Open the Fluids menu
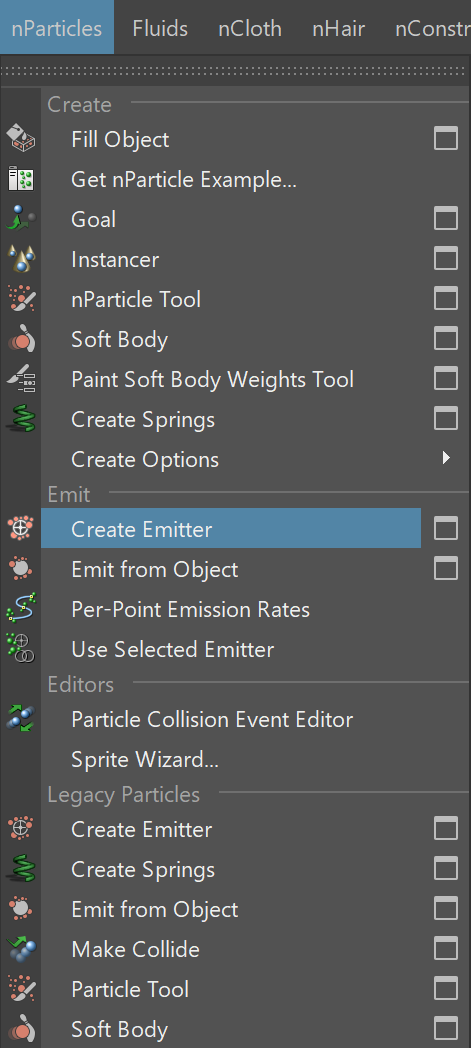Screen dimensions: 471x1048 pyautogui.click(x=160, y=29)
